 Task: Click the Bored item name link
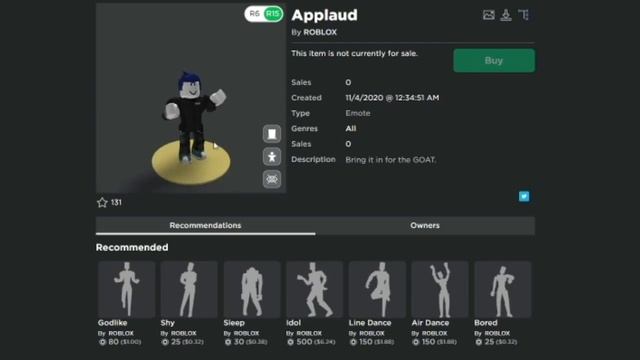coord(486,323)
